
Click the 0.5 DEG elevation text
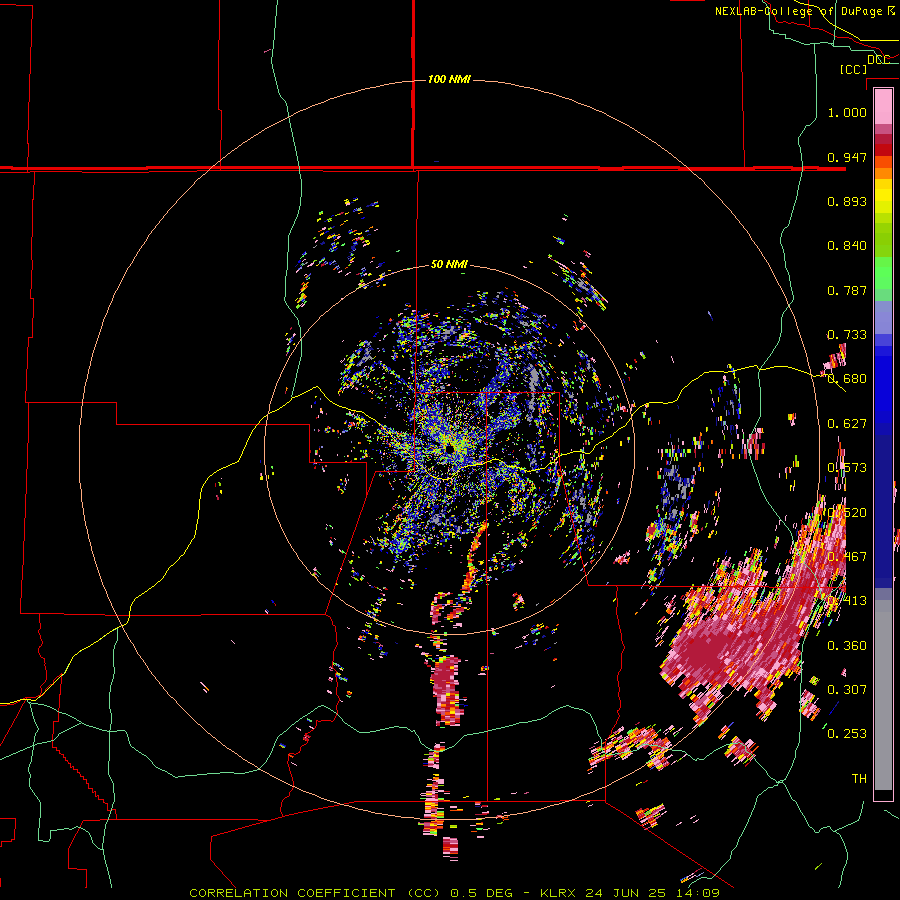point(481,893)
